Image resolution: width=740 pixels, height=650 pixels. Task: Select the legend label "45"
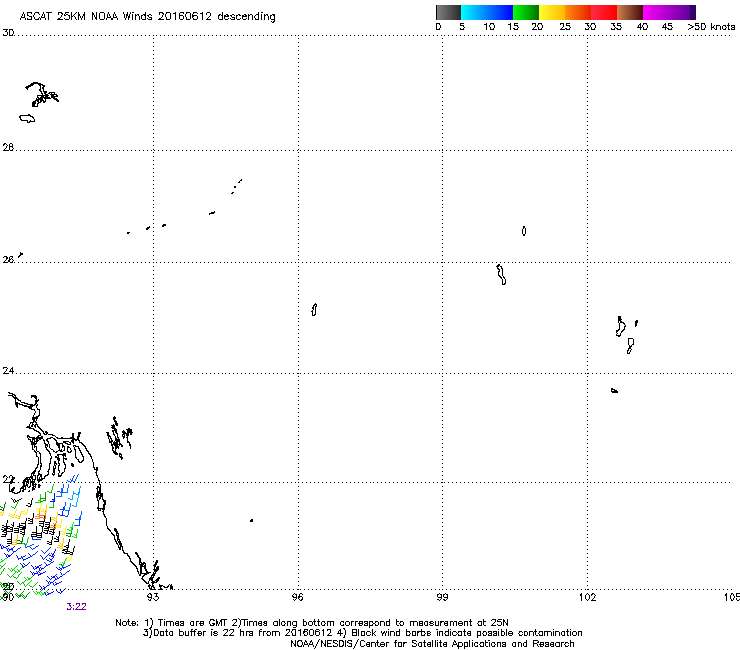click(x=667, y=27)
